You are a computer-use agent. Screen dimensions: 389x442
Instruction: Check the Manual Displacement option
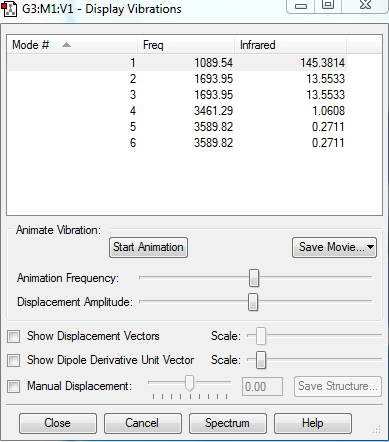(x=14, y=386)
